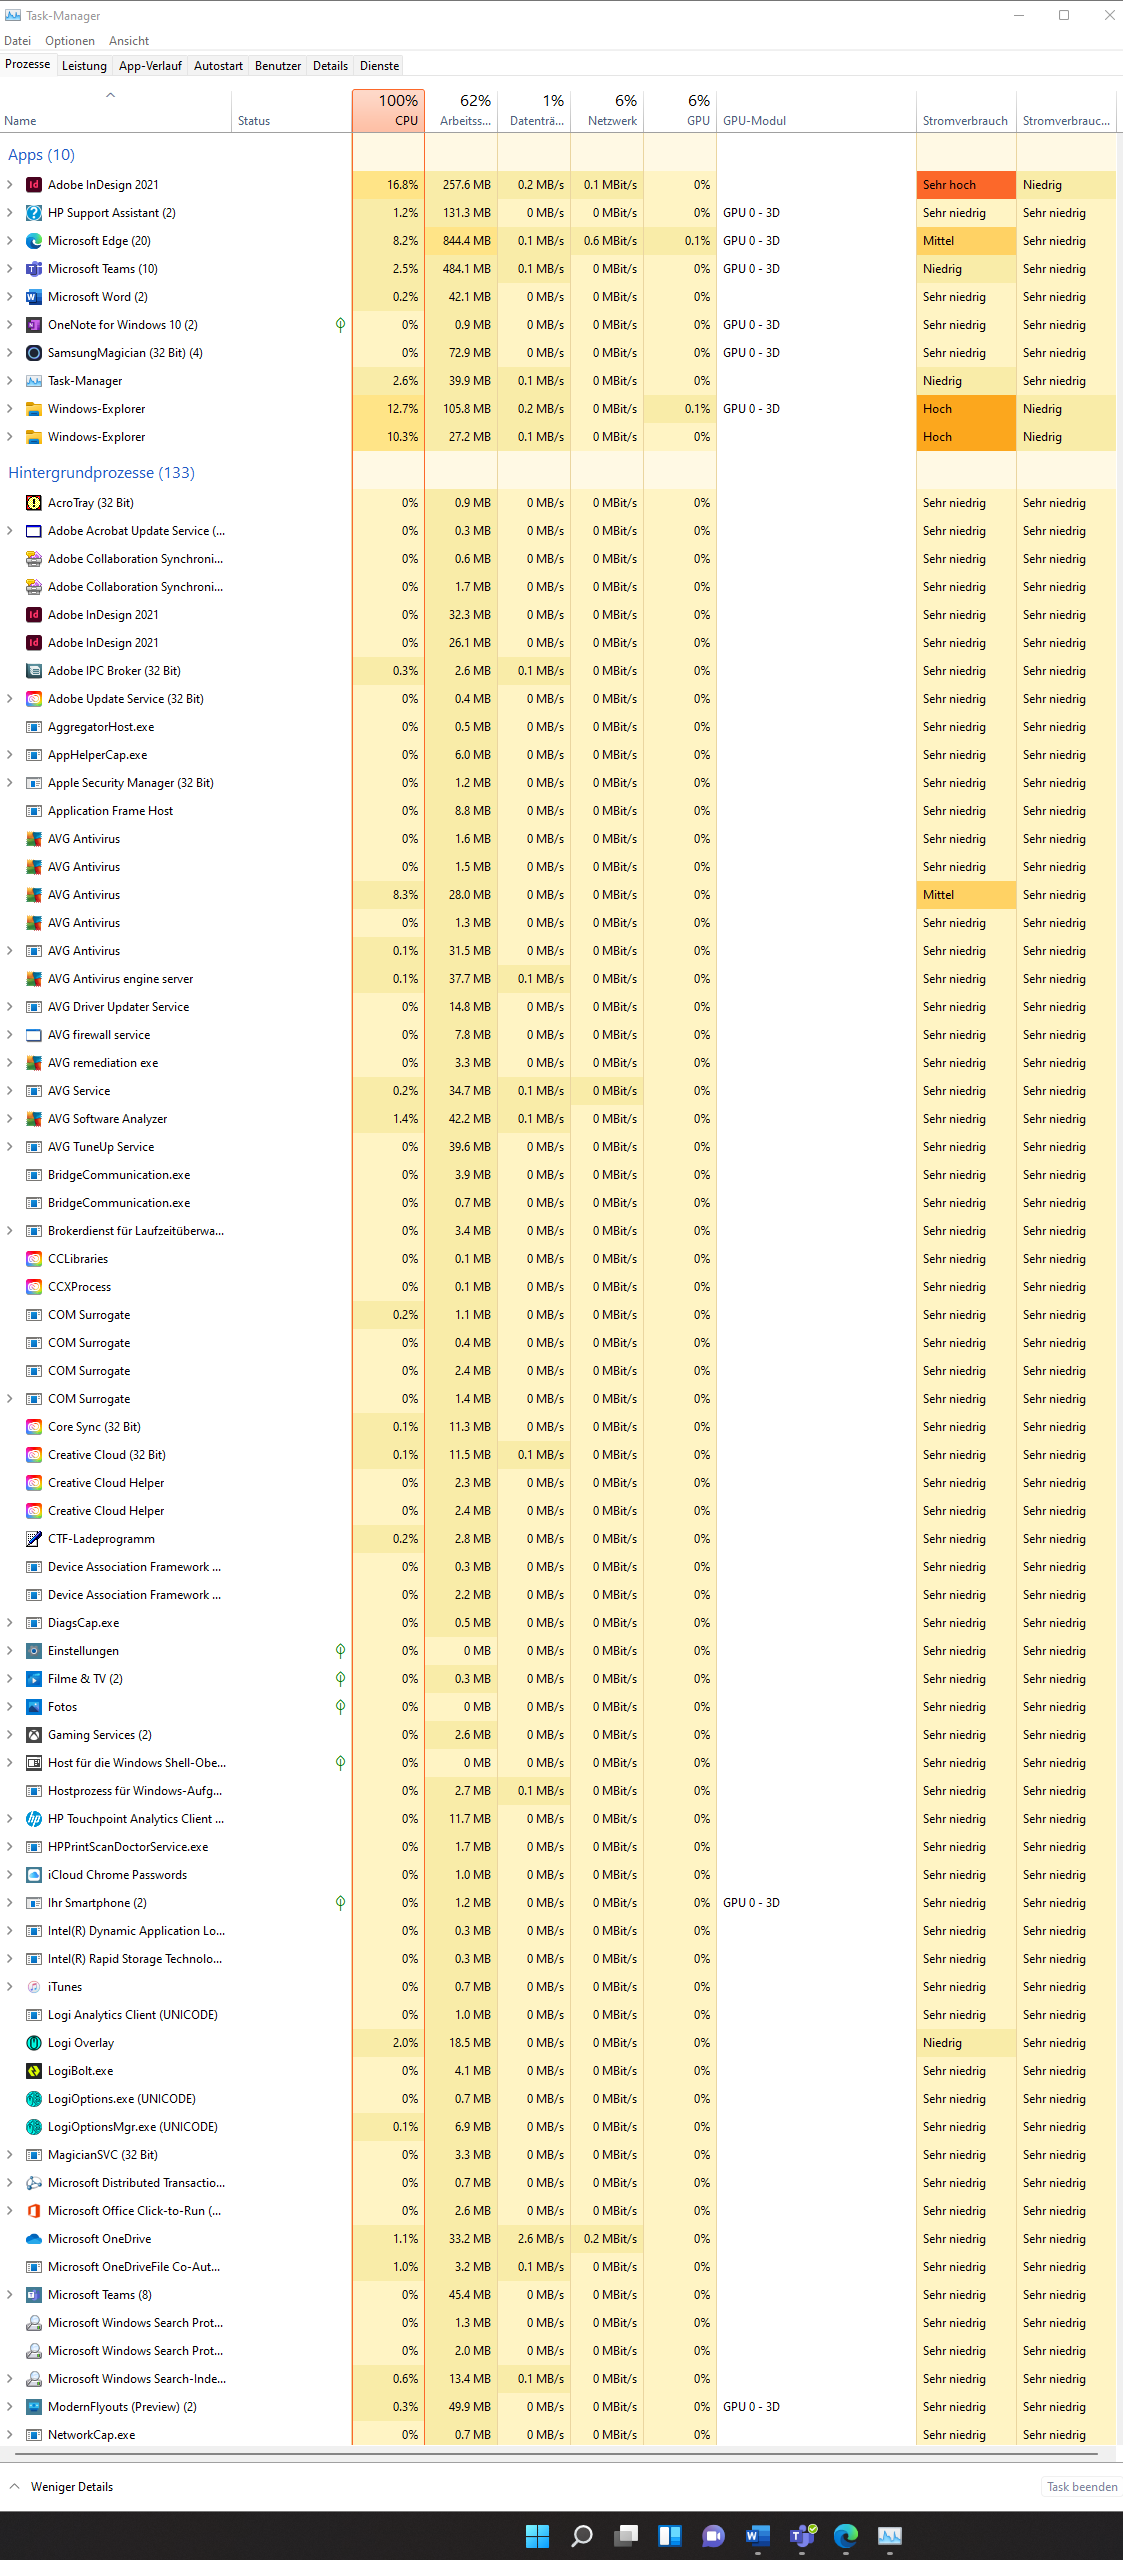
Task: Click the Microsoft Office Click-to-Run icon
Action: coord(34,2211)
